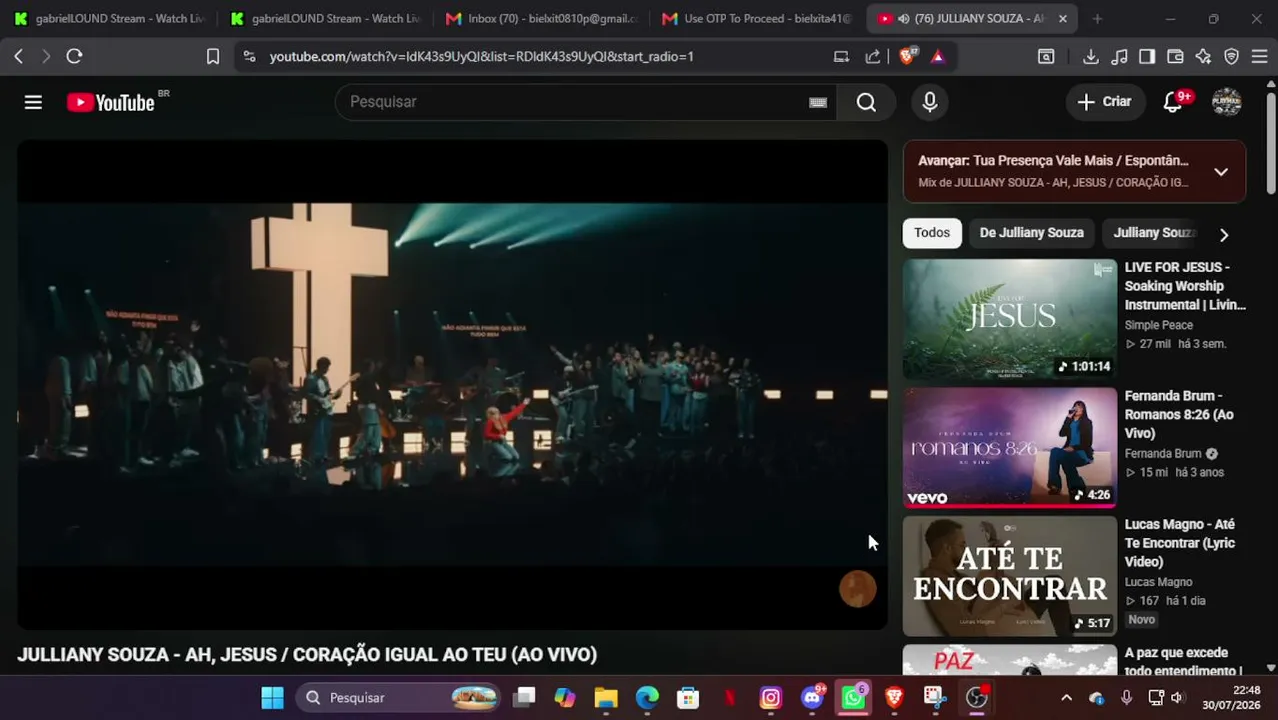Click the Criar button
Viewport: 1278px width, 720px height.
(1105, 102)
